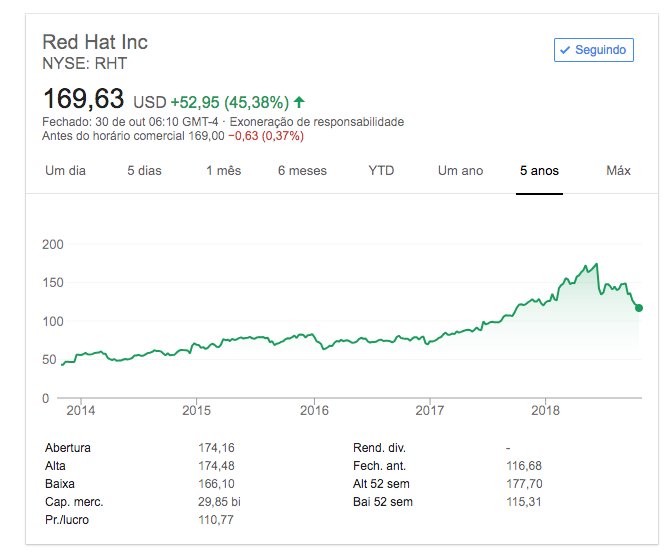
Task: Click the Alt 52 sem value 177,70
Action: [524, 484]
